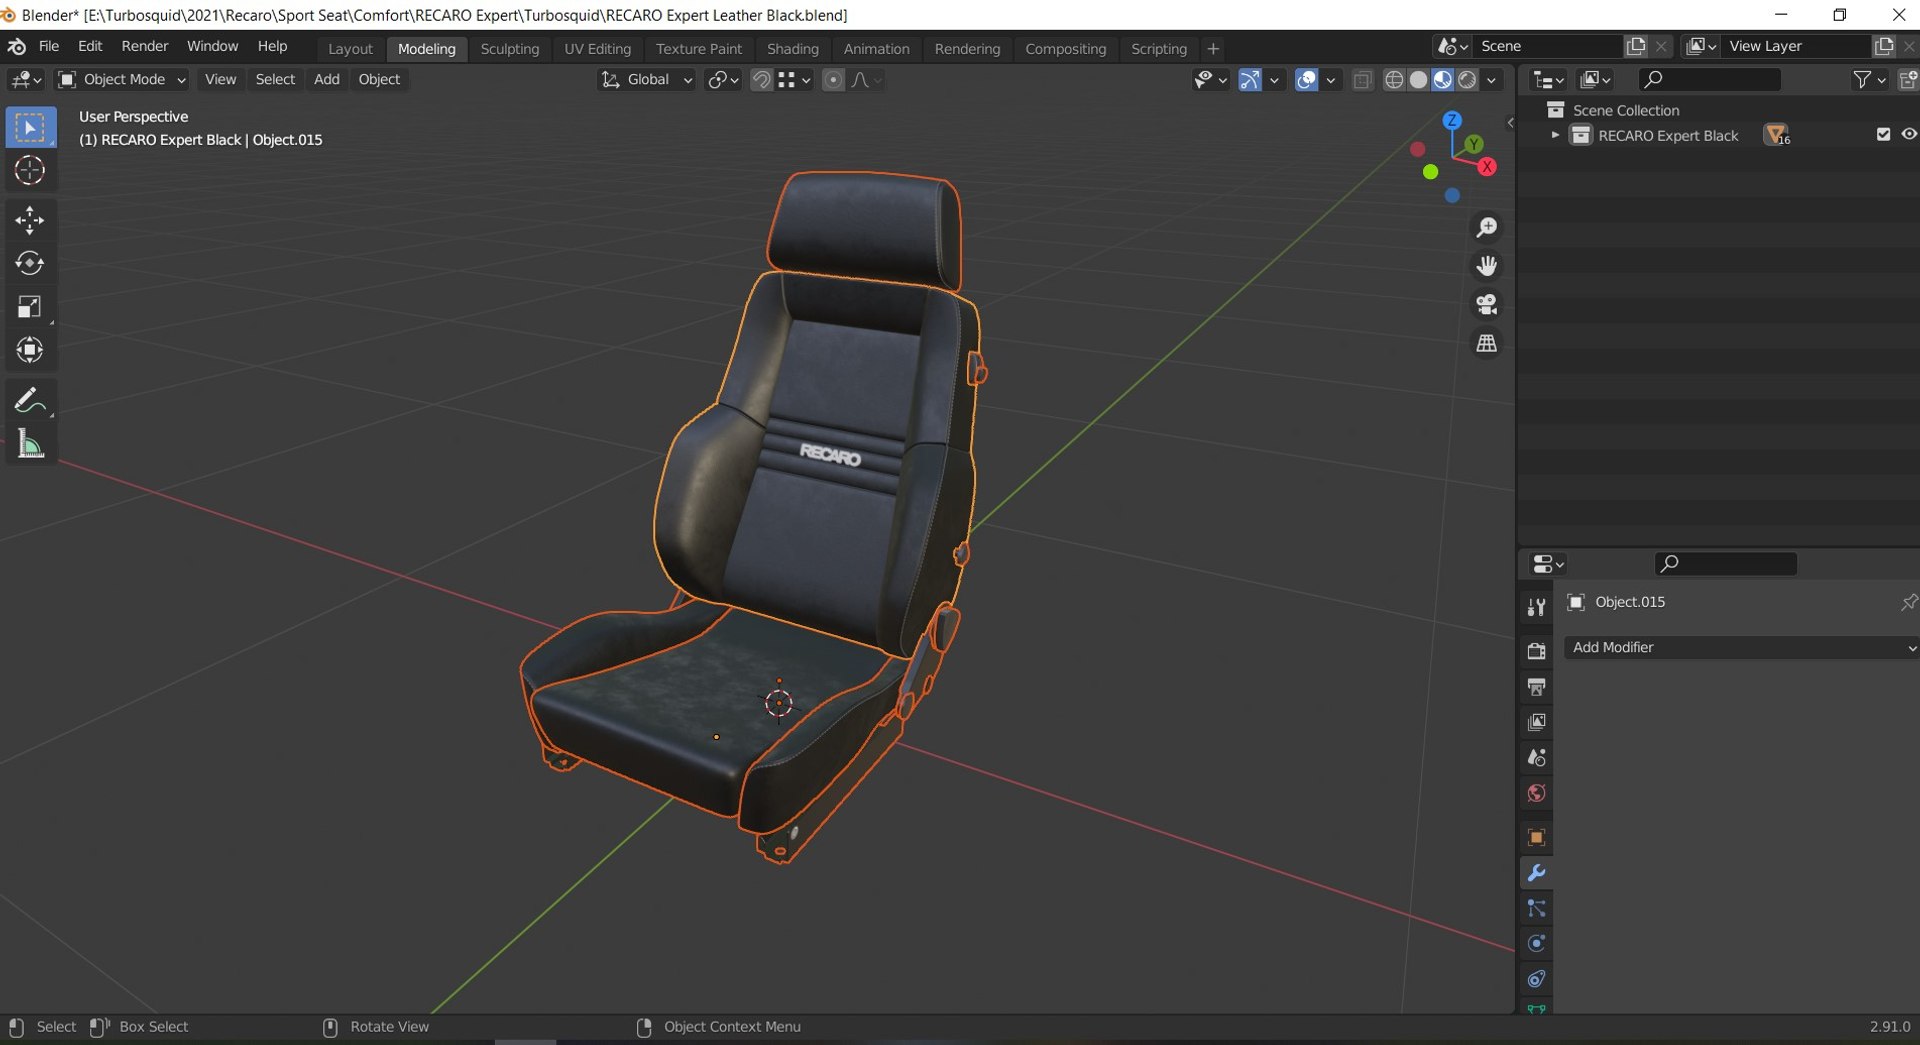This screenshot has width=1920, height=1045.
Task: Switch to material preview shading
Action: 1443,80
